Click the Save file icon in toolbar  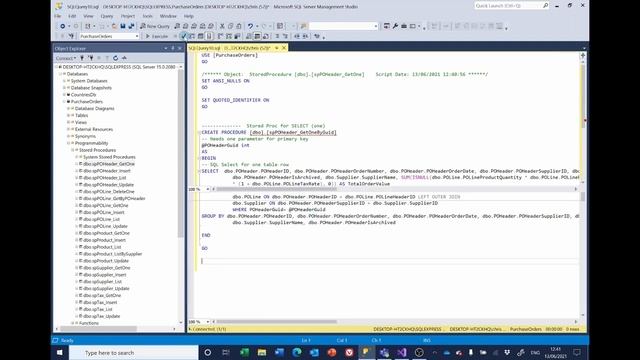[x=122, y=26]
